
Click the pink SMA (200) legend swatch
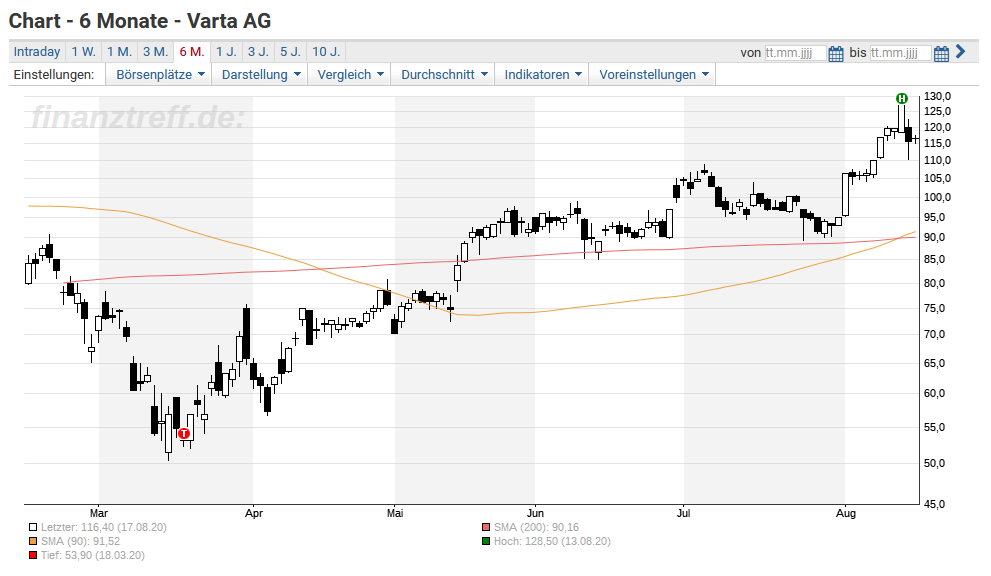pyautogui.click(x=486, y=527)
